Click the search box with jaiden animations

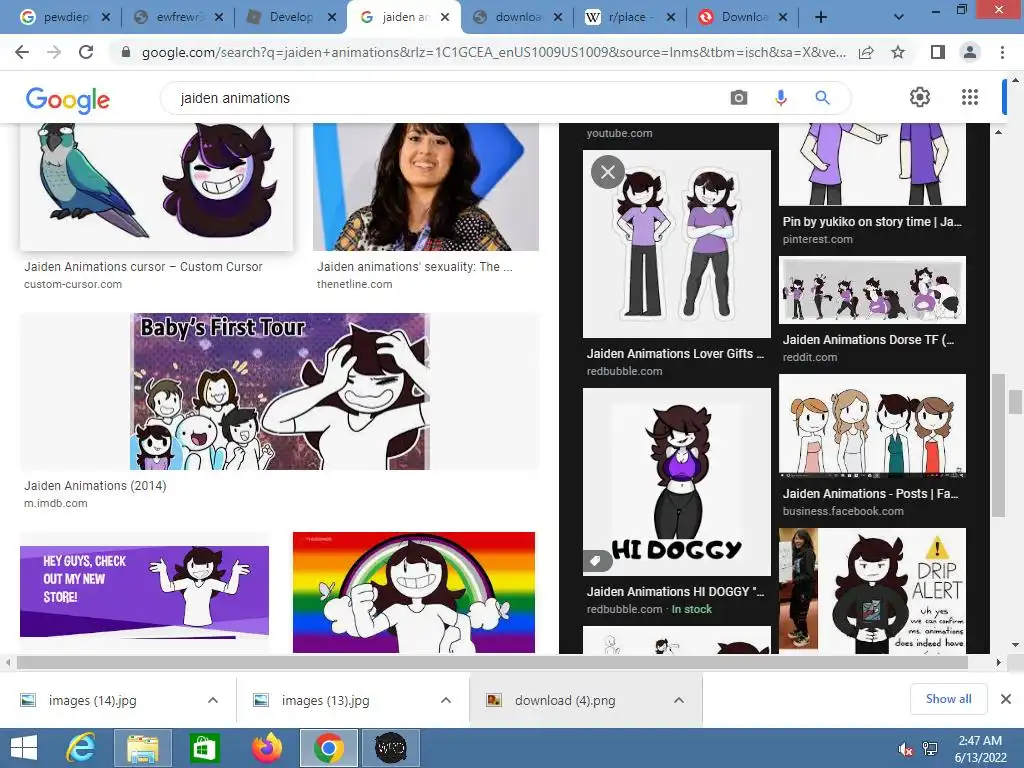[444, 98]
